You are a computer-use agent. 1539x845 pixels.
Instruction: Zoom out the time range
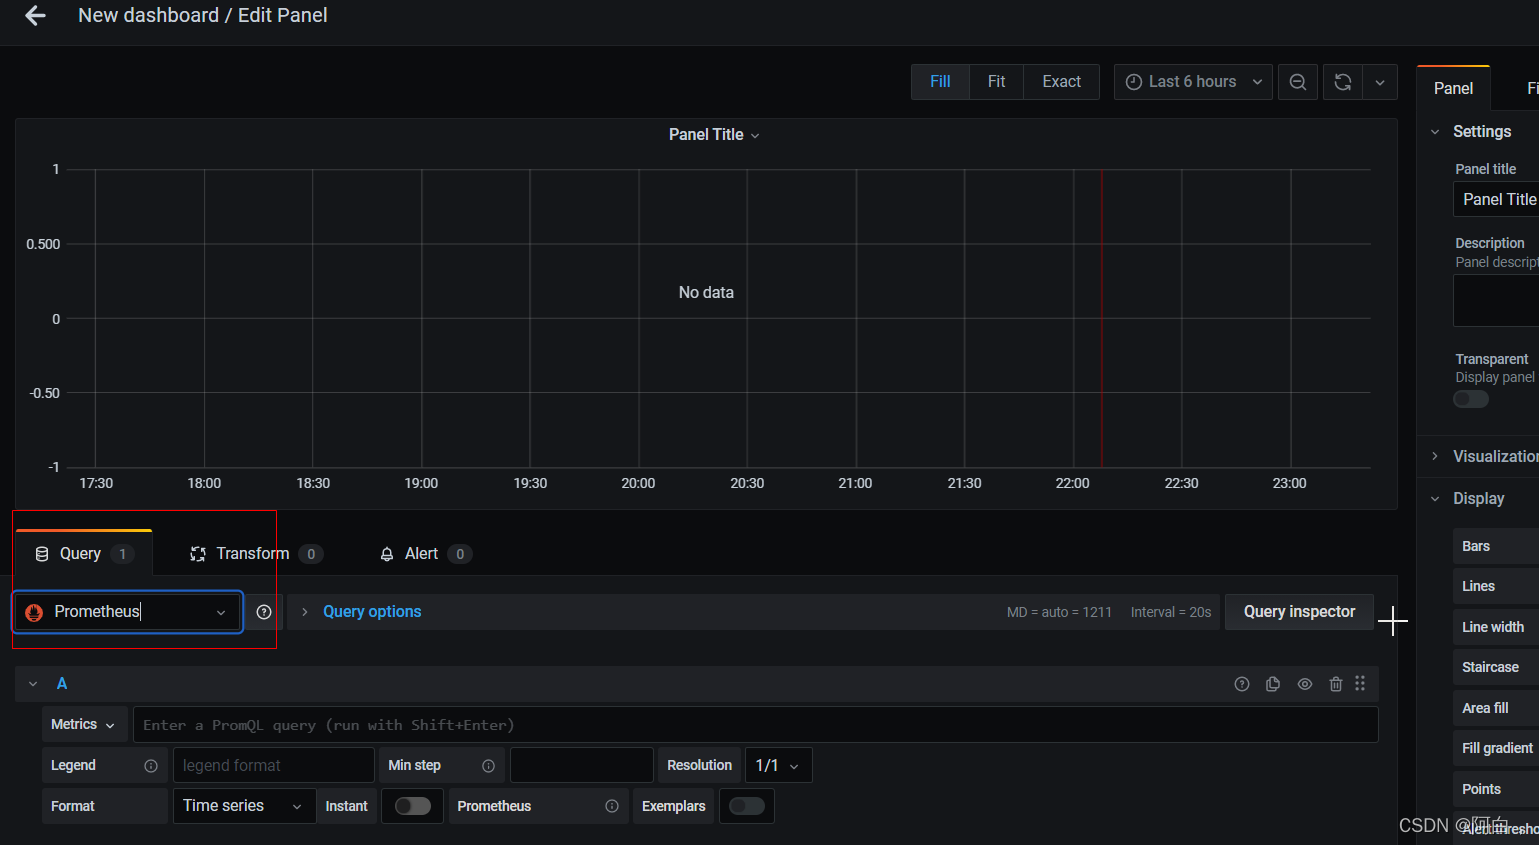click(1298, 82)
